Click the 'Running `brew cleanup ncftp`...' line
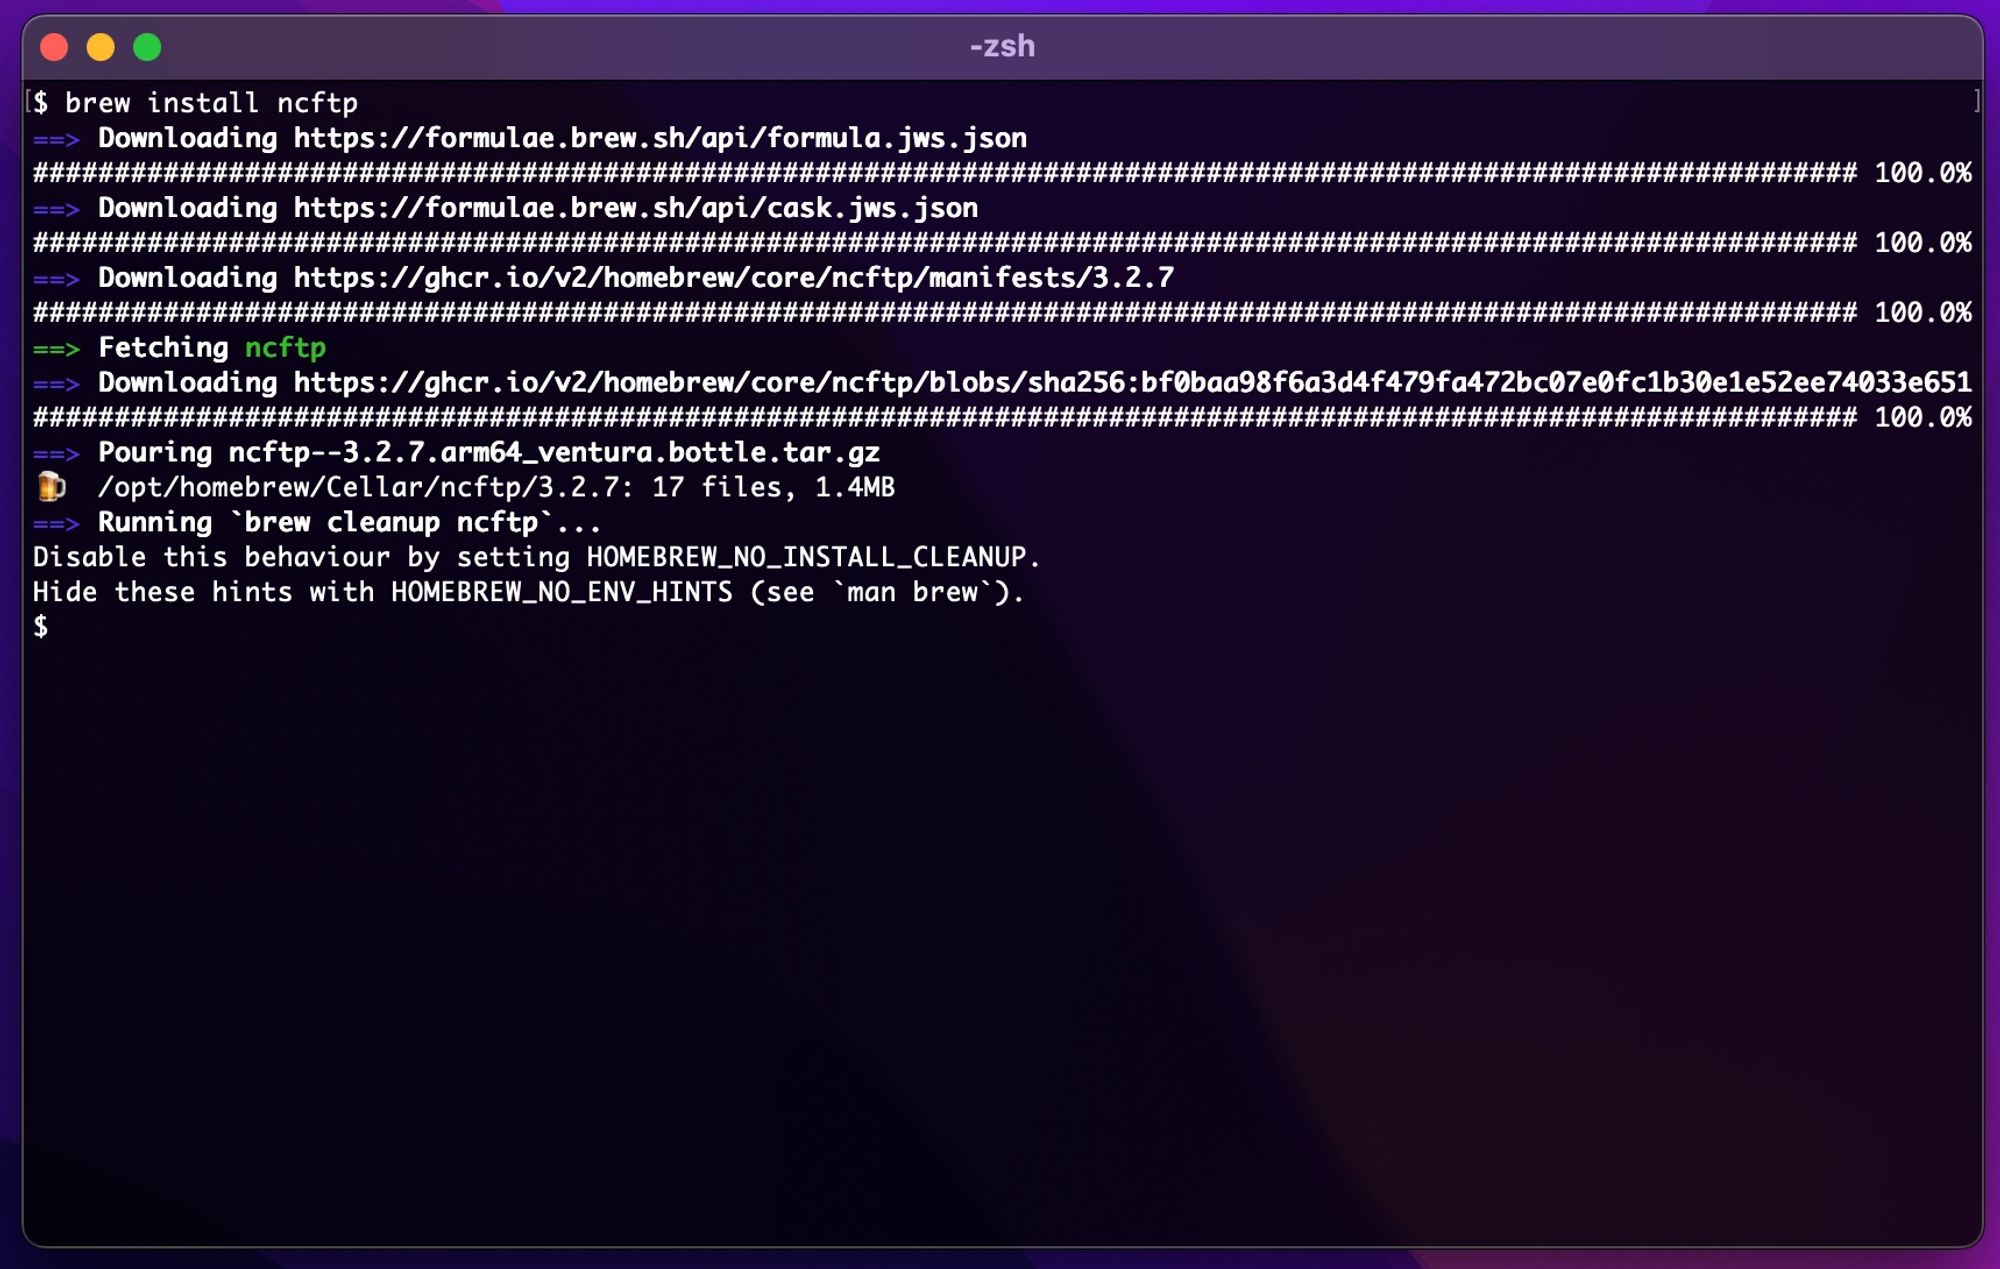This screenshot has width=2000, height=1269. pos(350,522)
